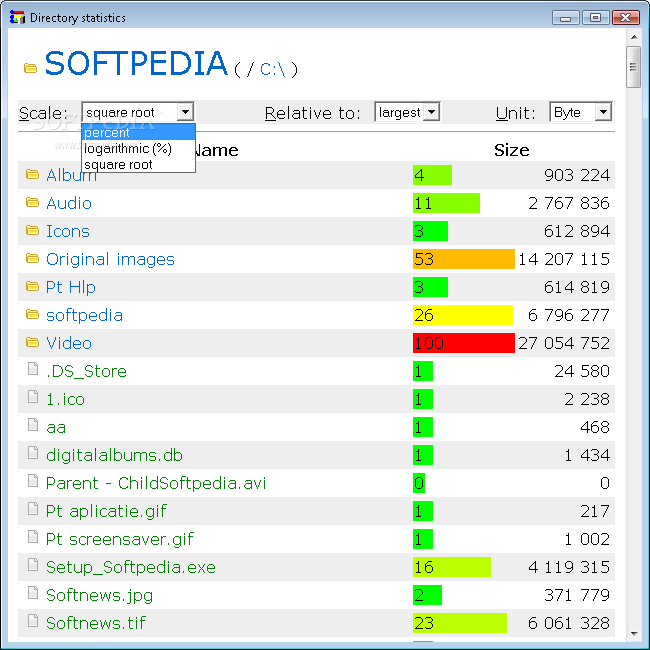Click the file icon beside Pt aplicatie.gif
The width and height of the screenshot is (650, 650).
(33, 509)
